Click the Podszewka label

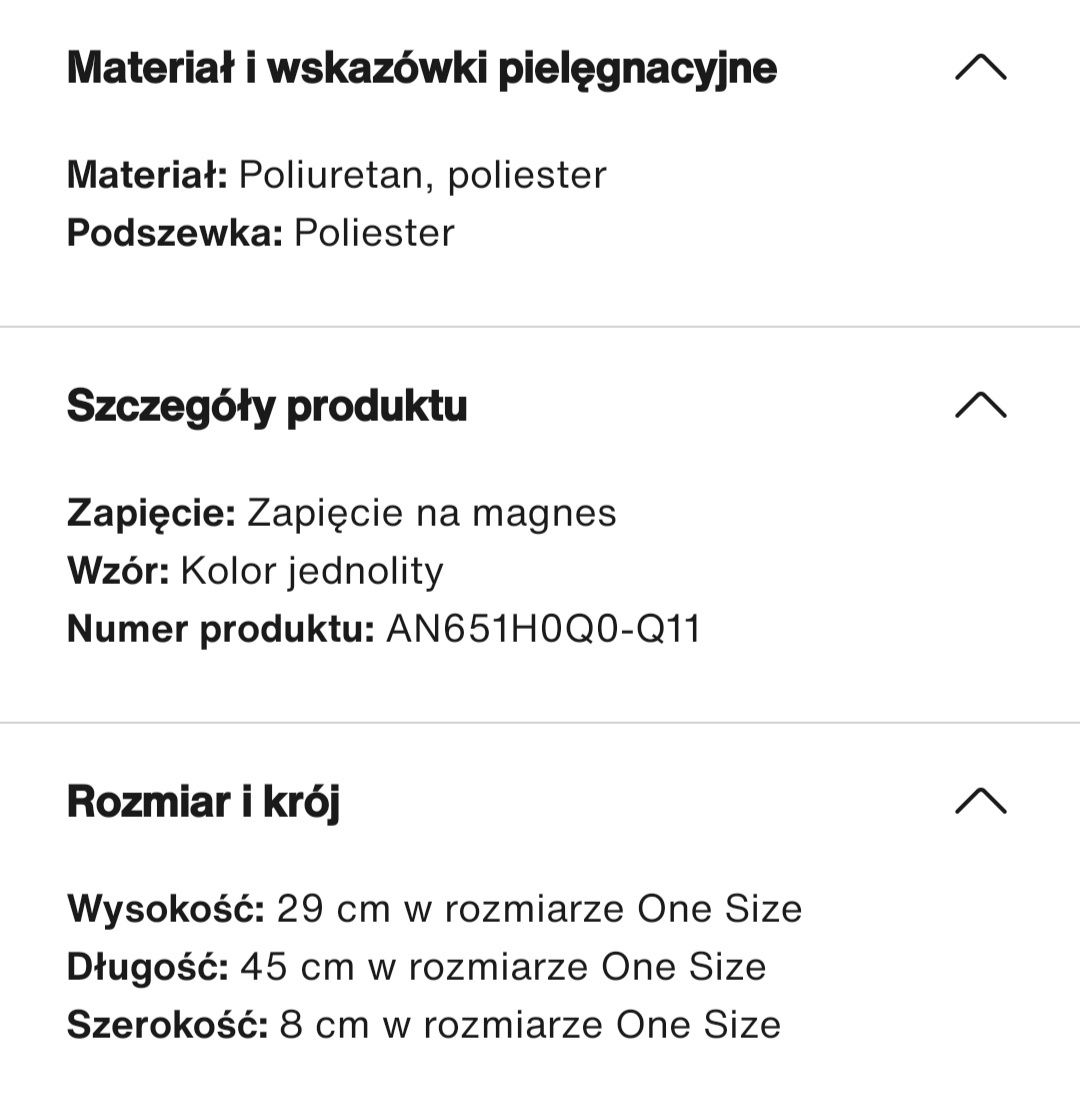click(x=175, y=233)
